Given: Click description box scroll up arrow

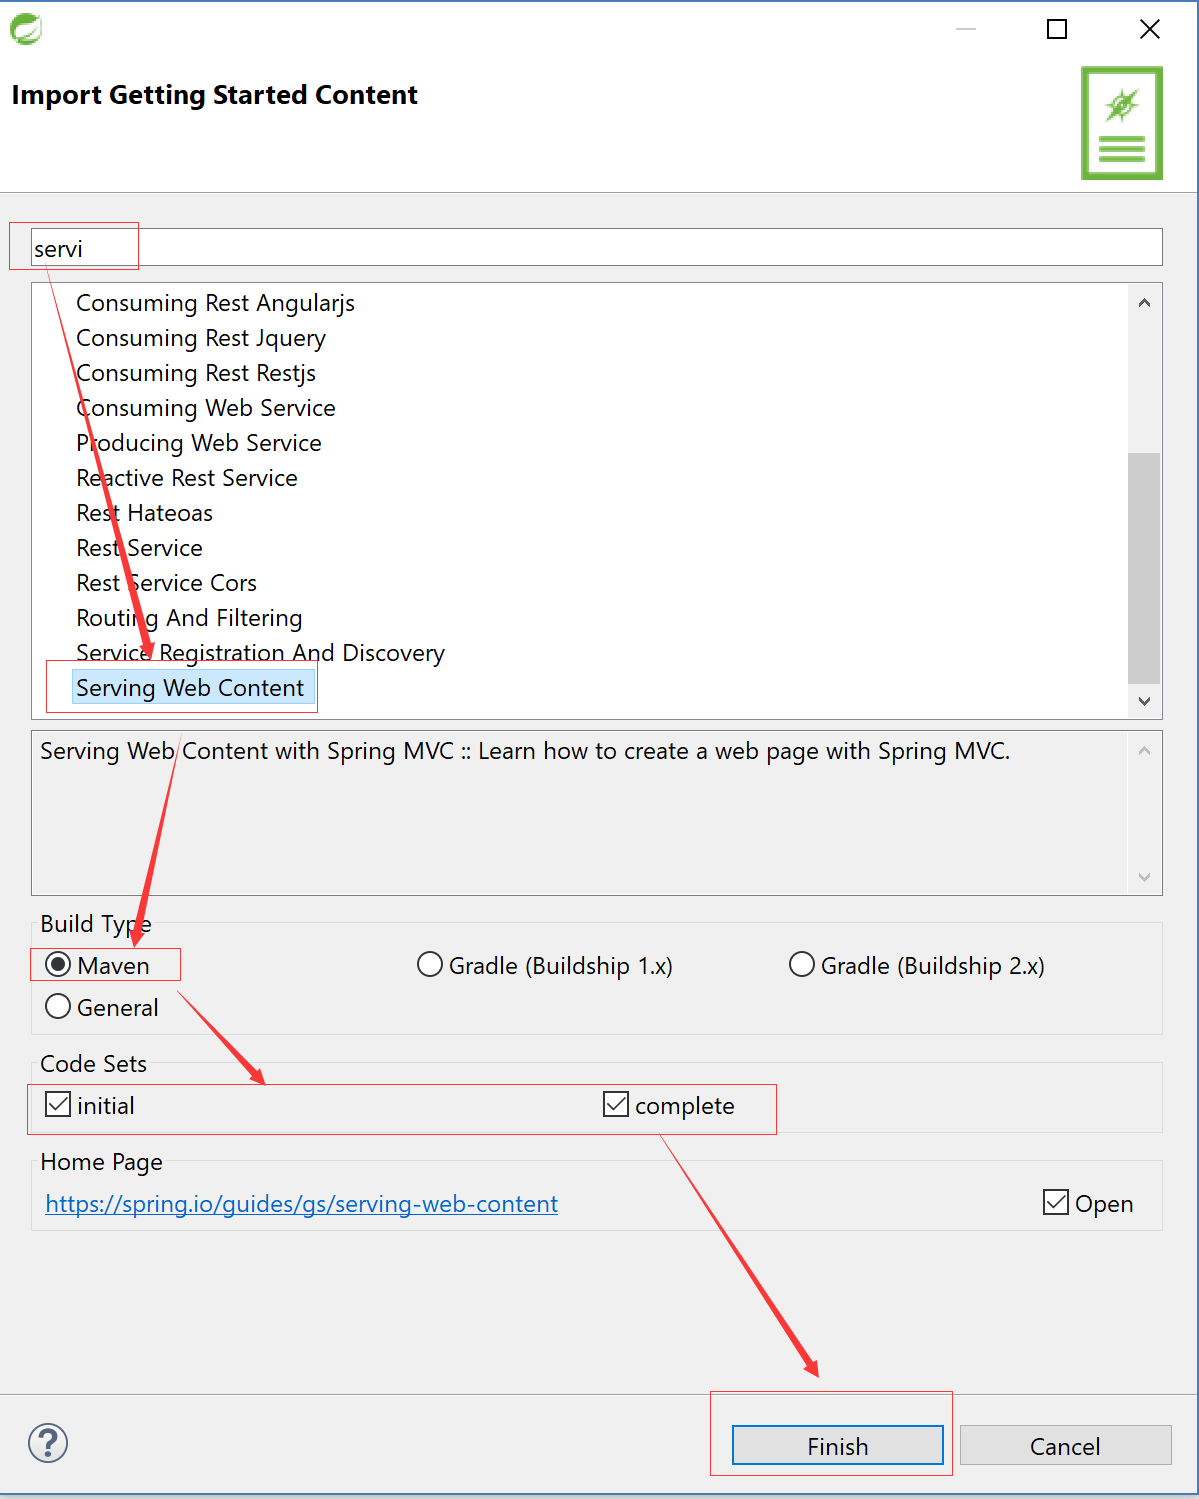Looking at the screenshot, I should point(1144,751).
